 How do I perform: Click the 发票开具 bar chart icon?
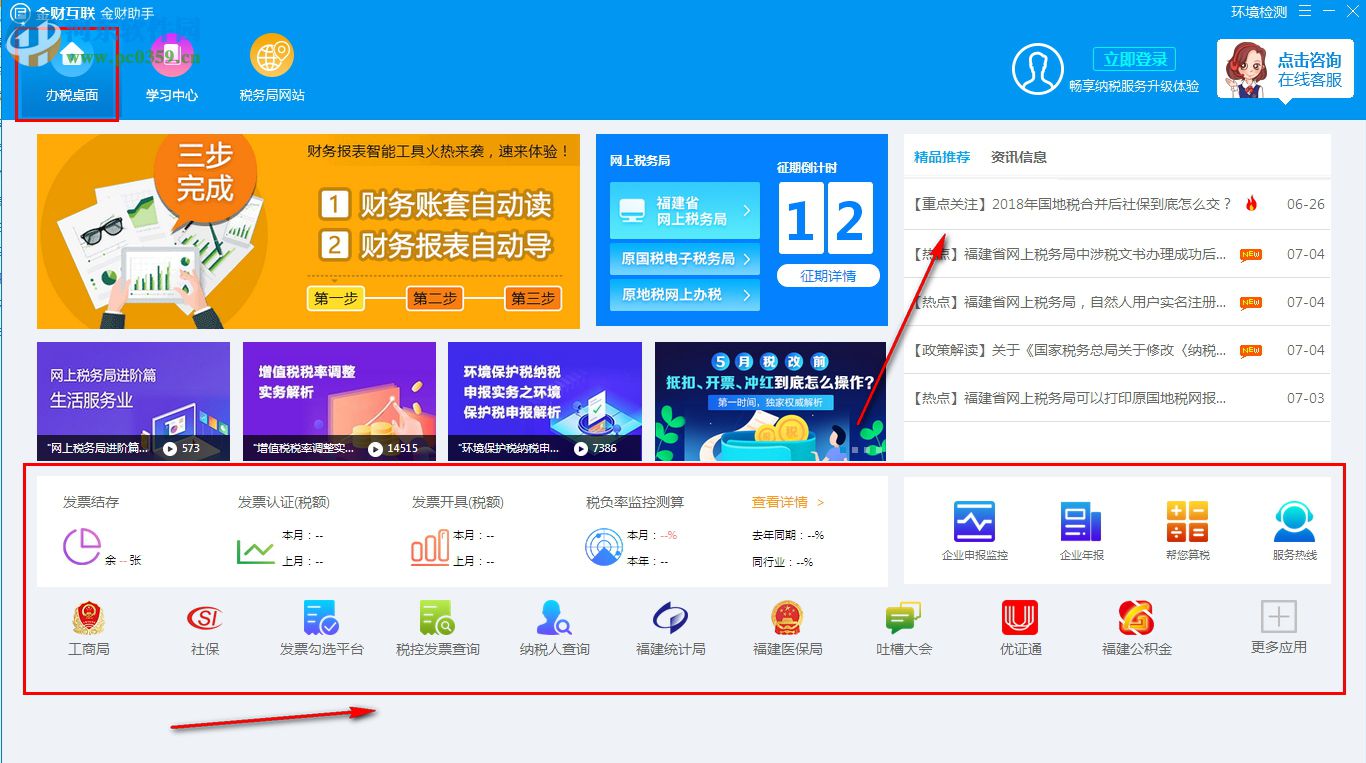(x=430, y=548)
